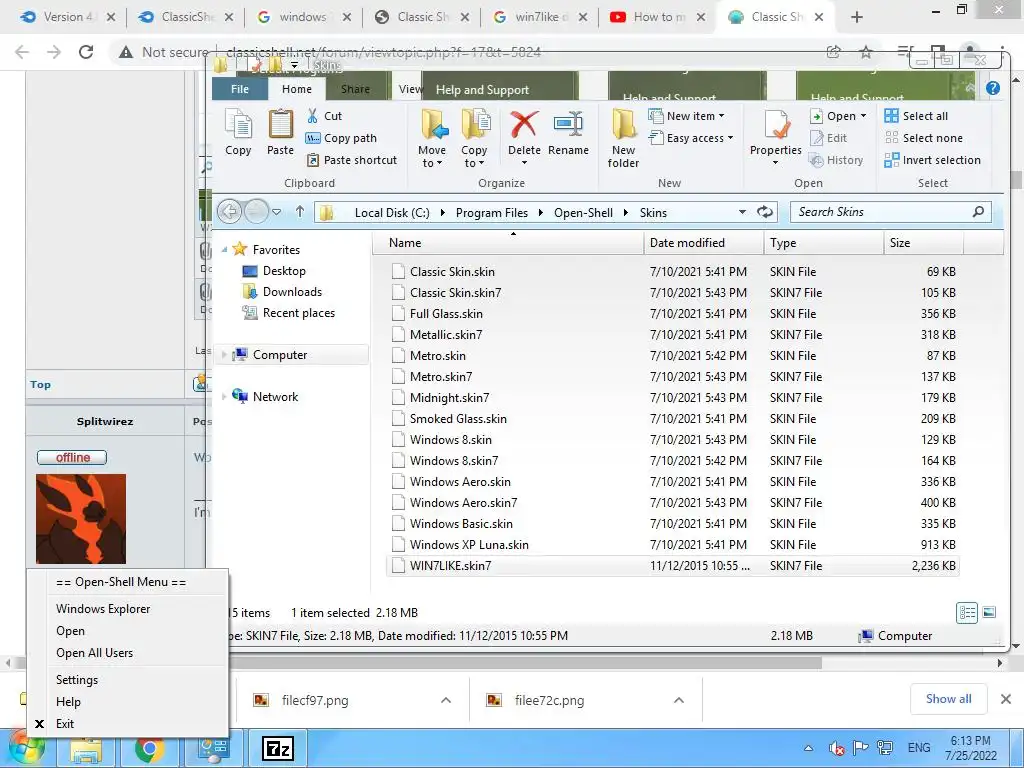Open the Easy access dropdown
The image size is (1024, 768).
[x=691, y=138]
